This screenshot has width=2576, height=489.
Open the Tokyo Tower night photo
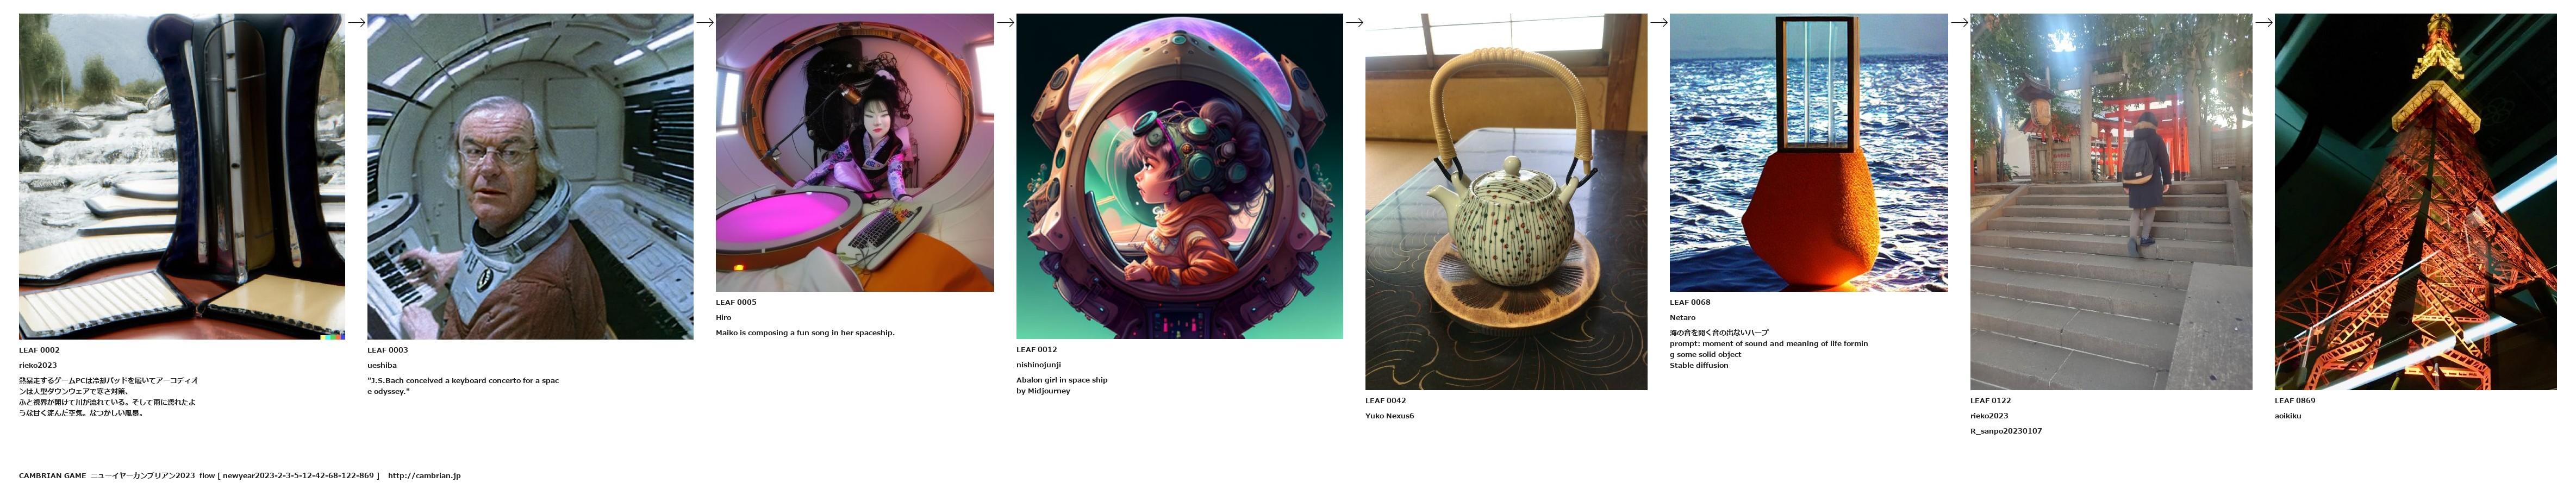click(x=2415, y=201)
